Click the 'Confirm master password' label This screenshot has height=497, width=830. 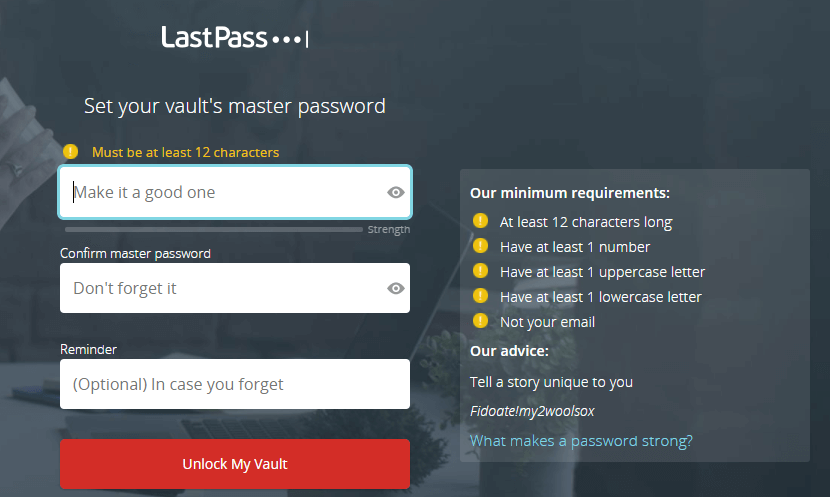(x=135, y=254)
